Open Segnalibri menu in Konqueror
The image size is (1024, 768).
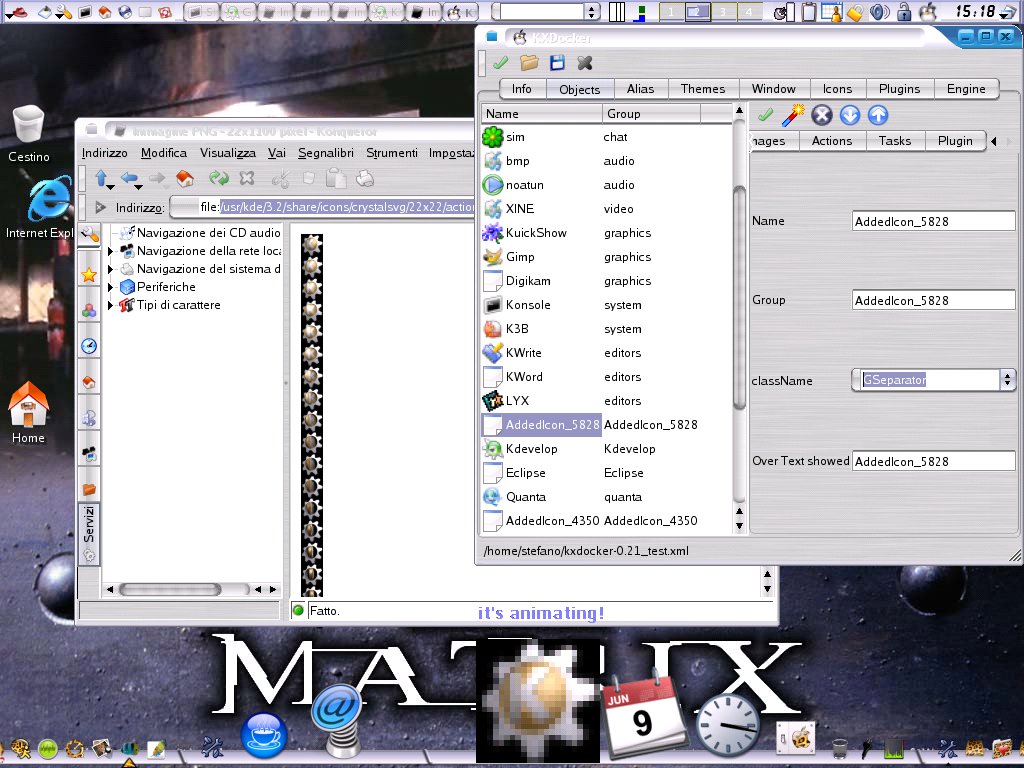point(326,153)
